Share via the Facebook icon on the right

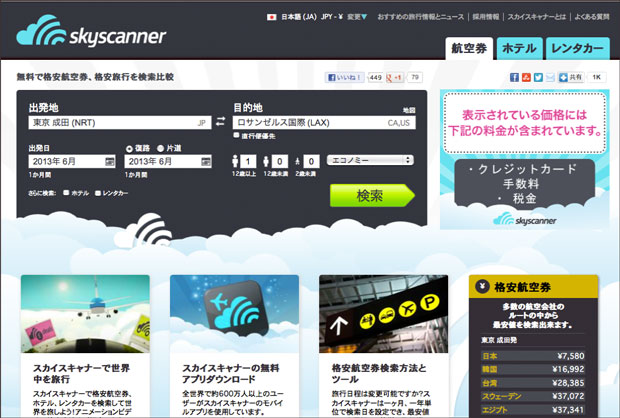(514, 77)
